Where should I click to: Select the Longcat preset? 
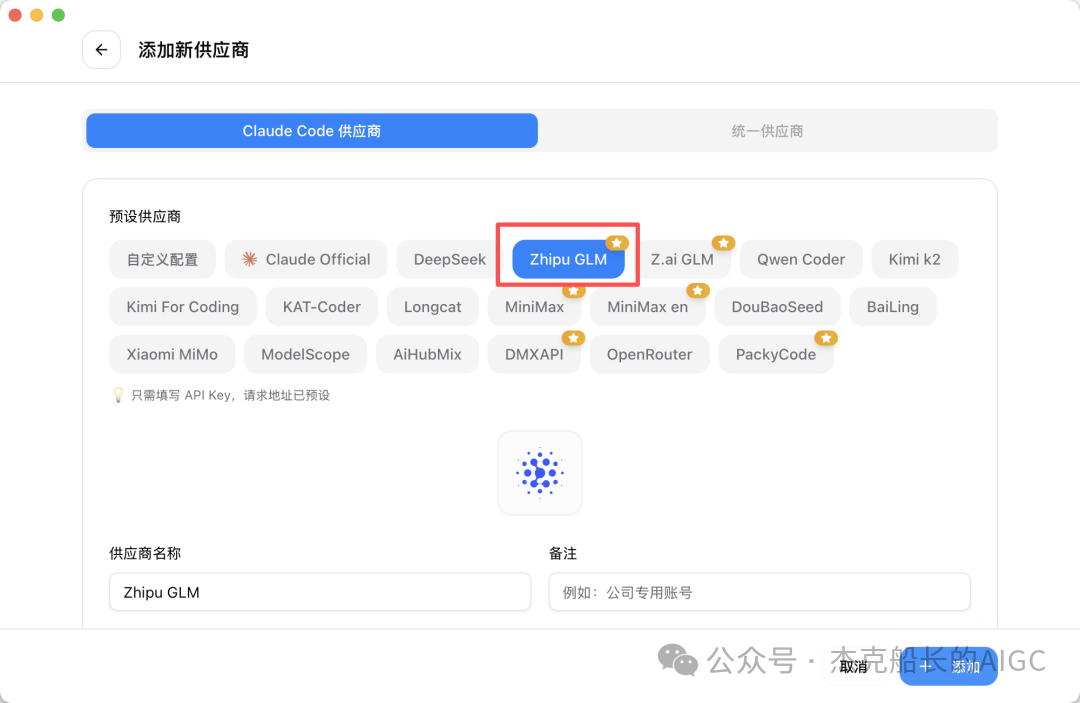pos(433,307)
